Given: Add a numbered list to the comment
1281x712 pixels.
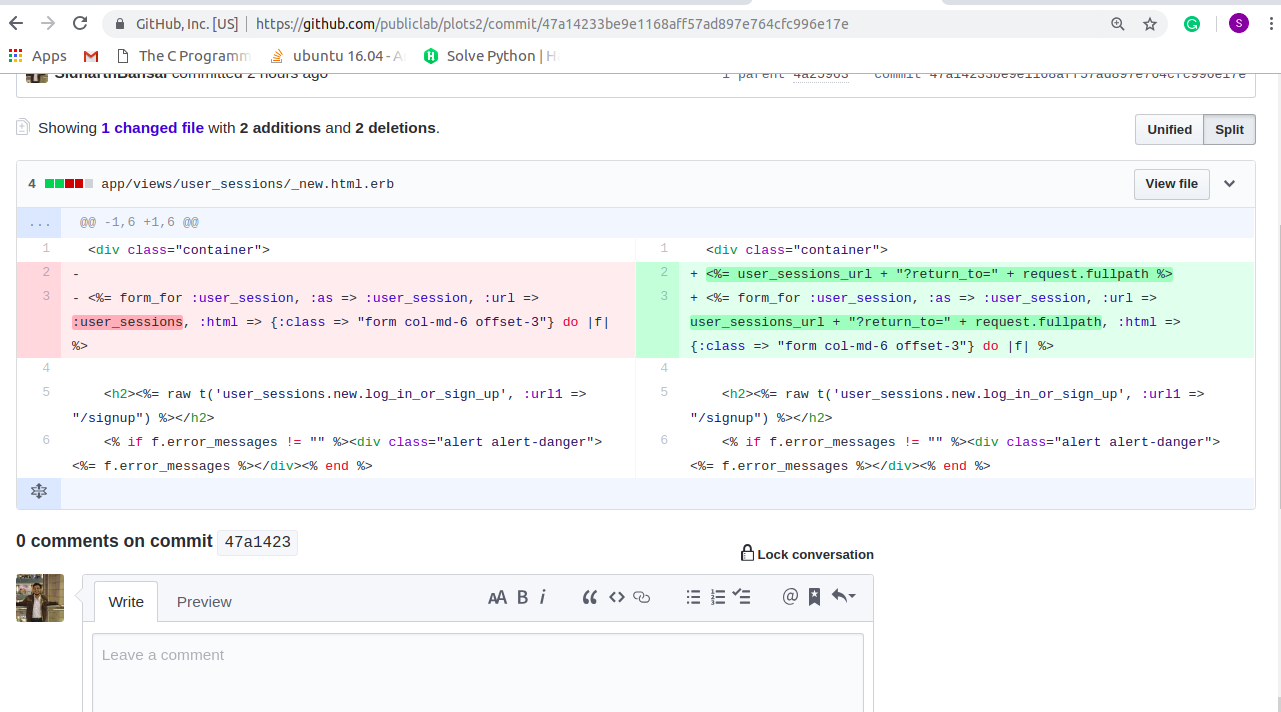Looking at the screenshot, I should click(x=717, y=596).
